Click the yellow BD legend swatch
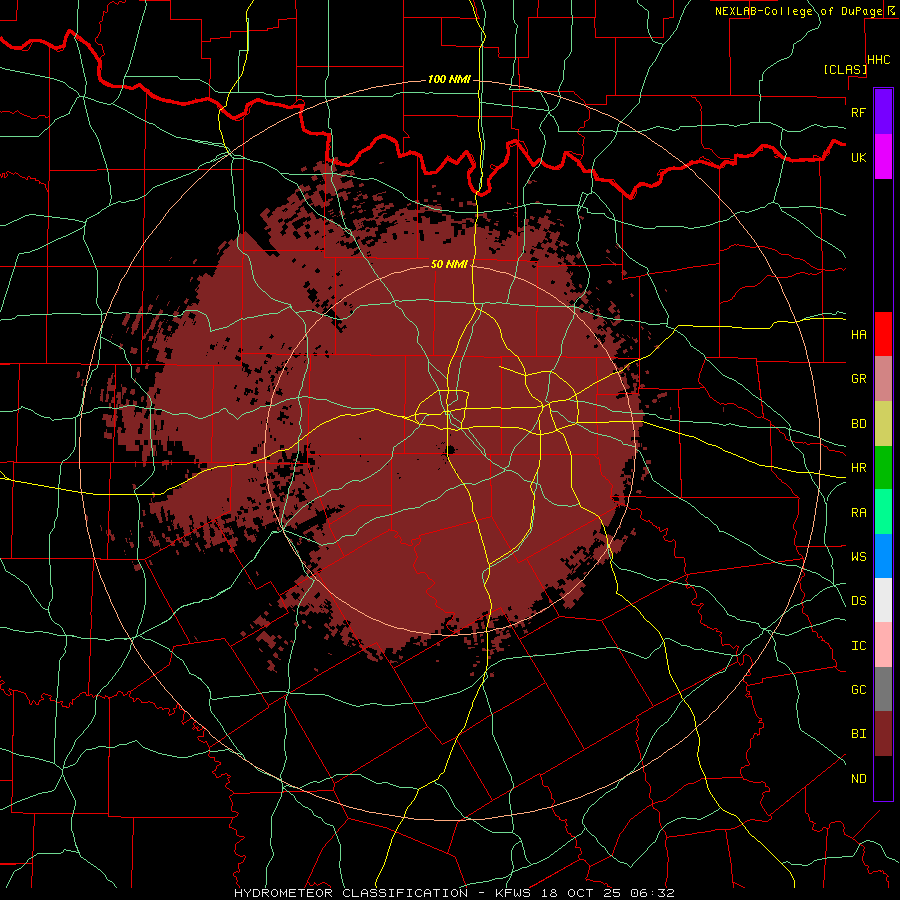This screenshot has height=900, width=900. [x=883, y=424]
